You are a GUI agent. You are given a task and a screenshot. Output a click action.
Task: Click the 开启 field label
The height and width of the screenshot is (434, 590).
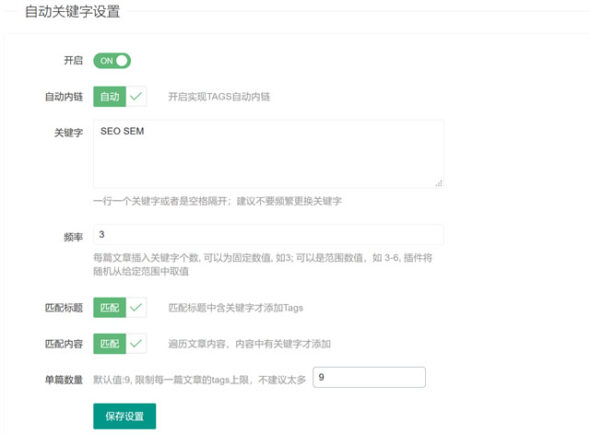(73, 60)
